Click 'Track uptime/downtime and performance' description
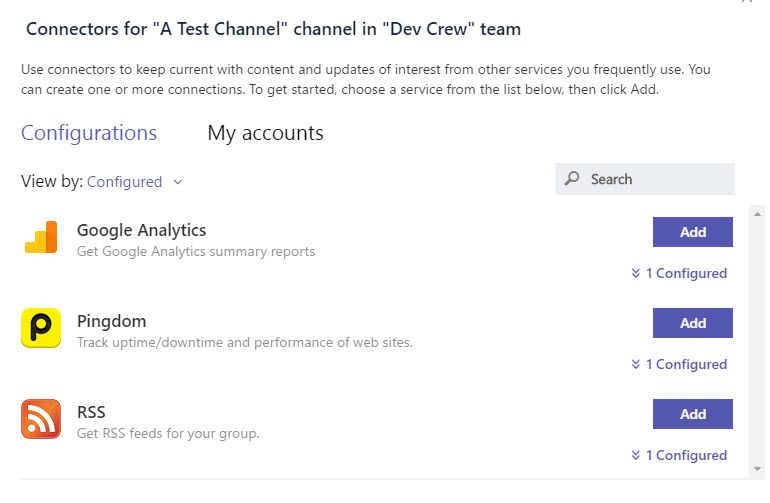The width and height of the screenshot is (770, 503). click(x=245, y=342)
